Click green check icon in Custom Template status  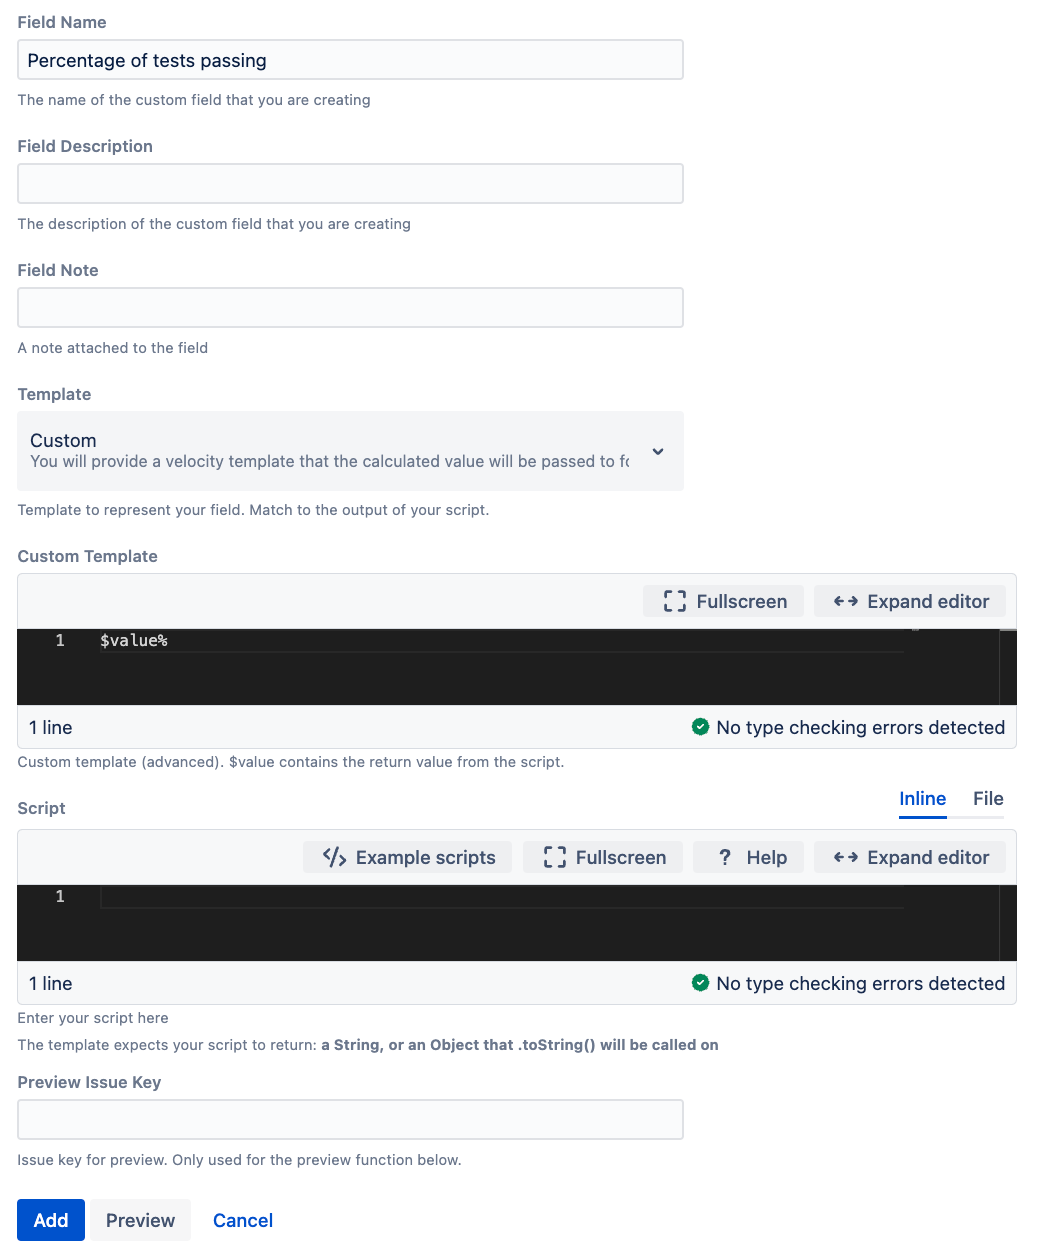[701, 727]
